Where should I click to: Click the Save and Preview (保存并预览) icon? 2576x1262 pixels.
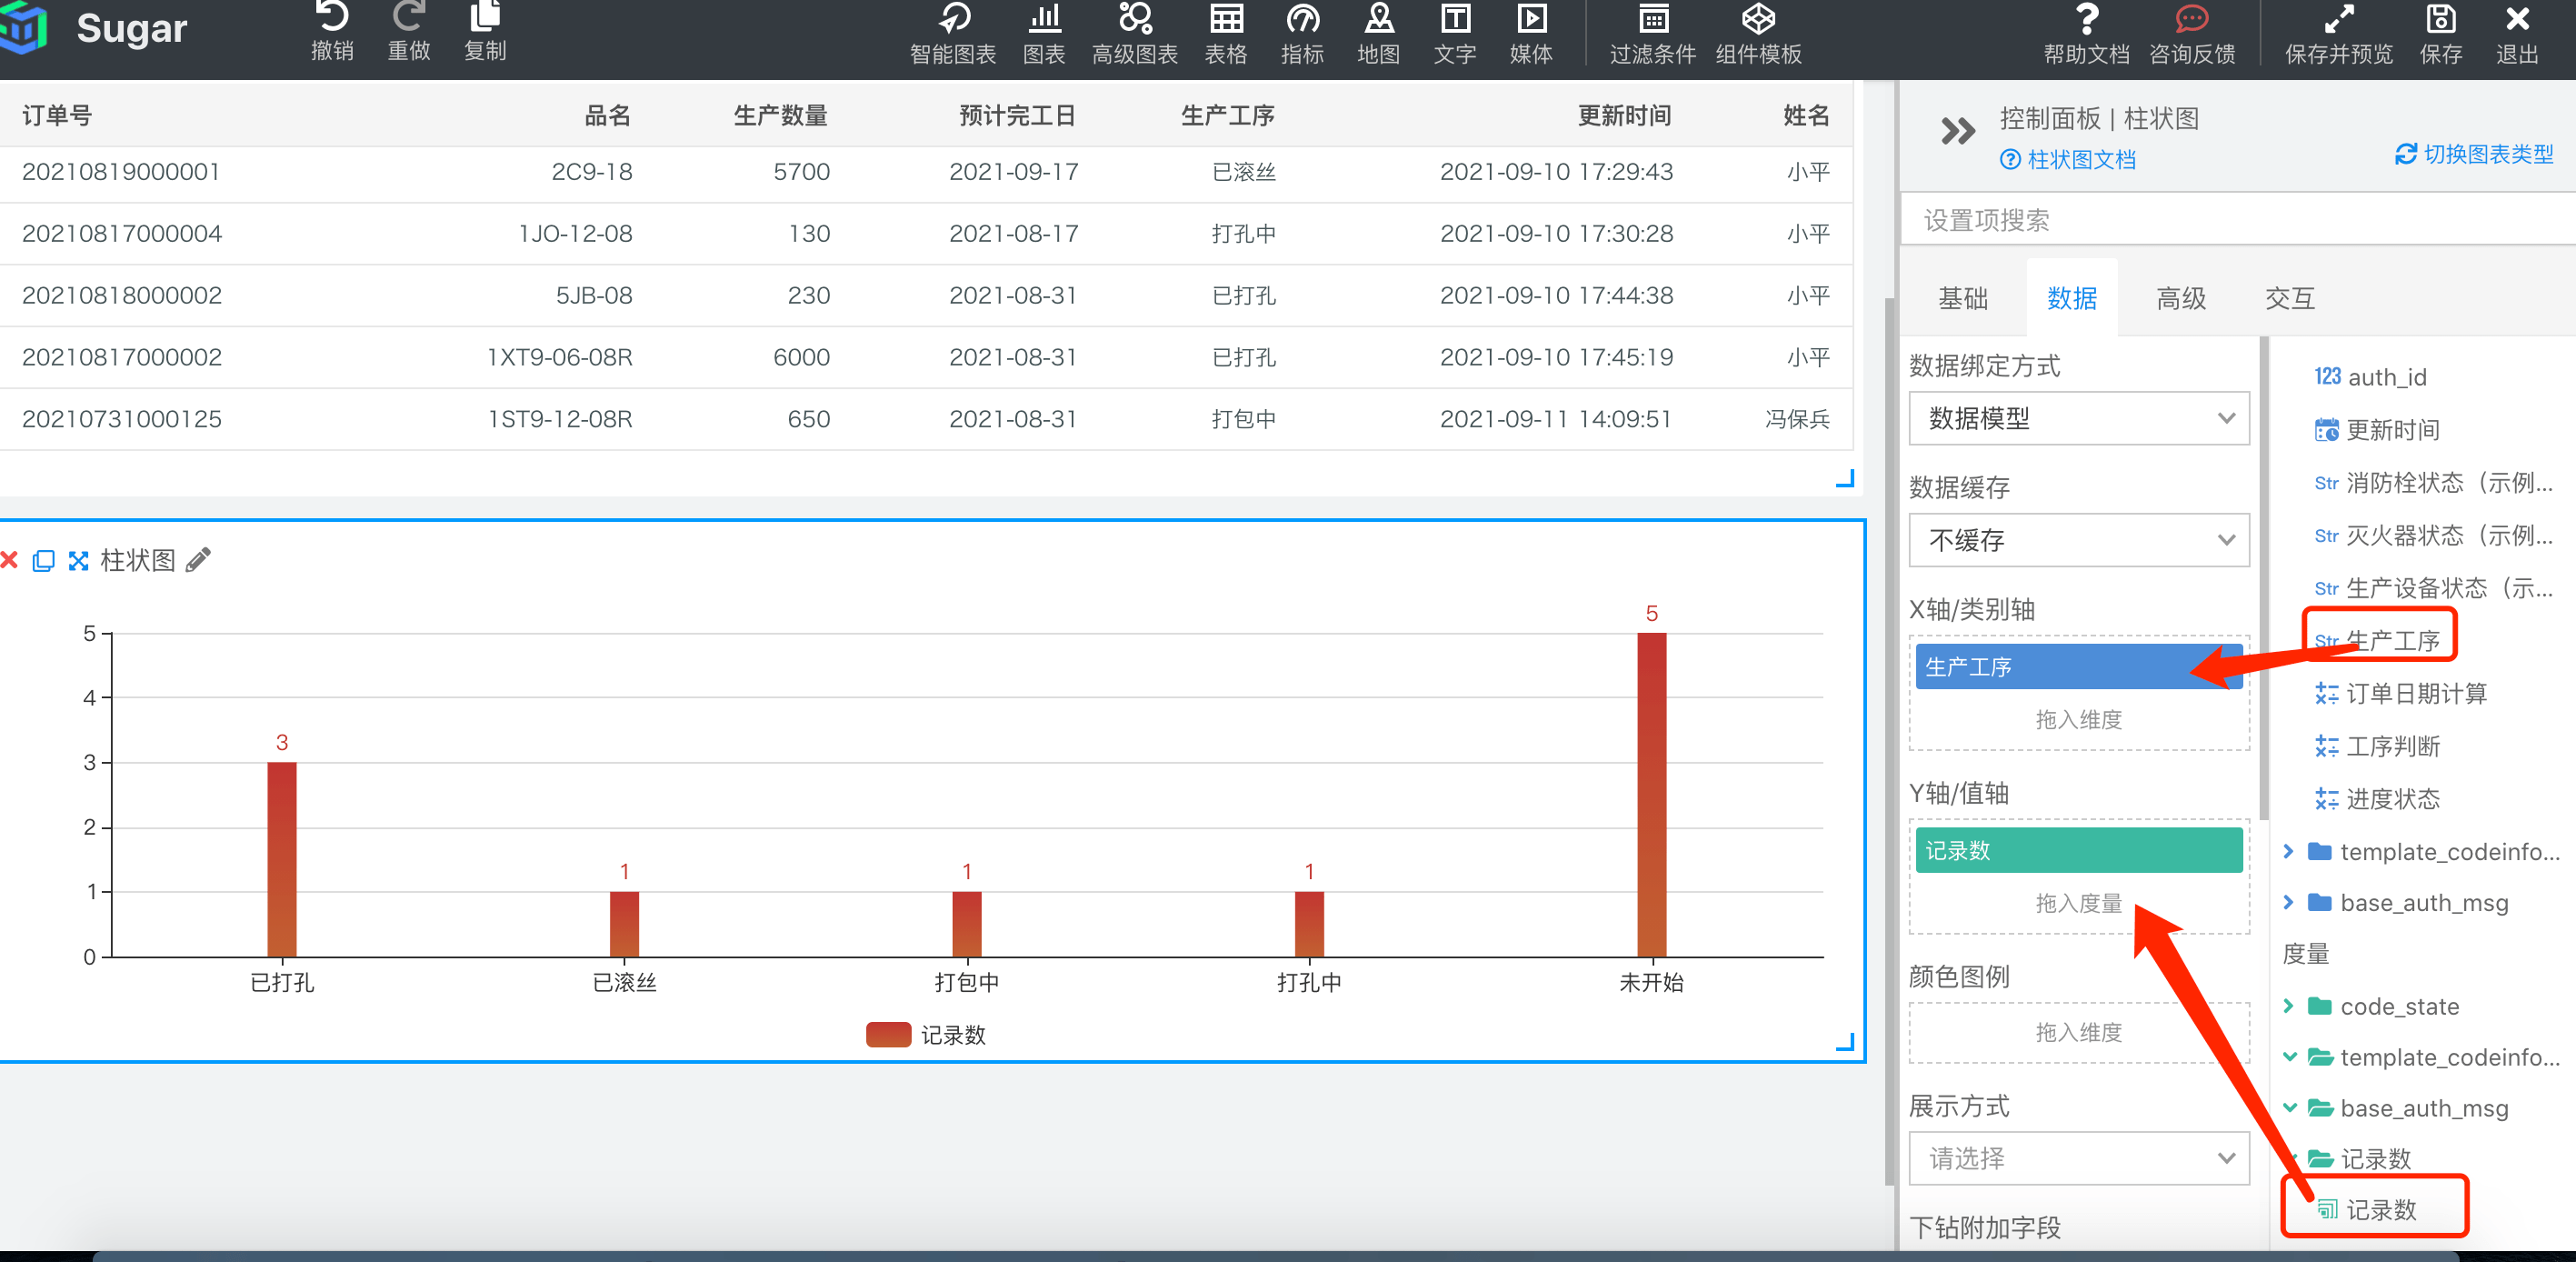(2338, 20)
